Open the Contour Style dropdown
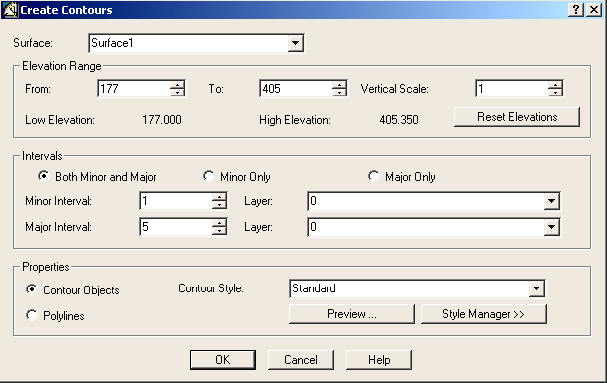Screen dimensions: 607x383 (537, 289)
